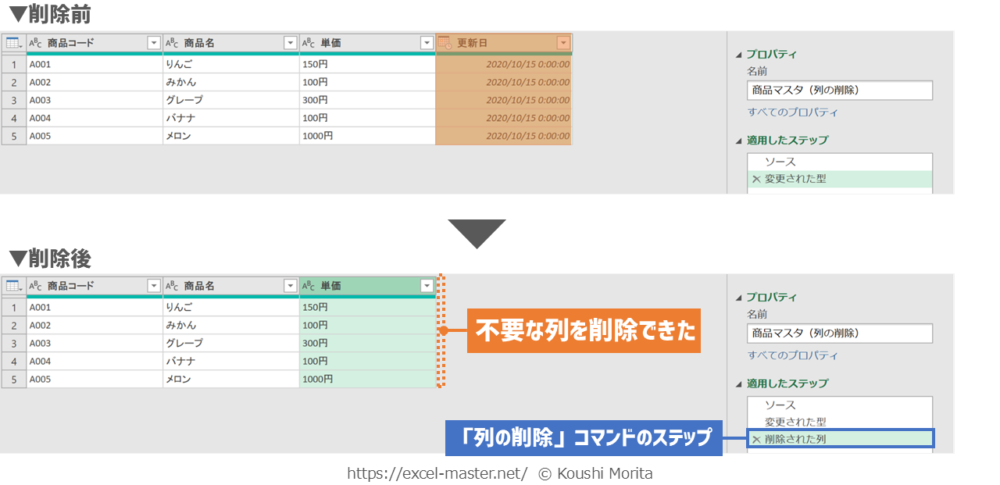This screenshot has height=485, width=1000.
Task: Click ABC type icon of 商品名 in upper table
Action: [x=172, y=43]
